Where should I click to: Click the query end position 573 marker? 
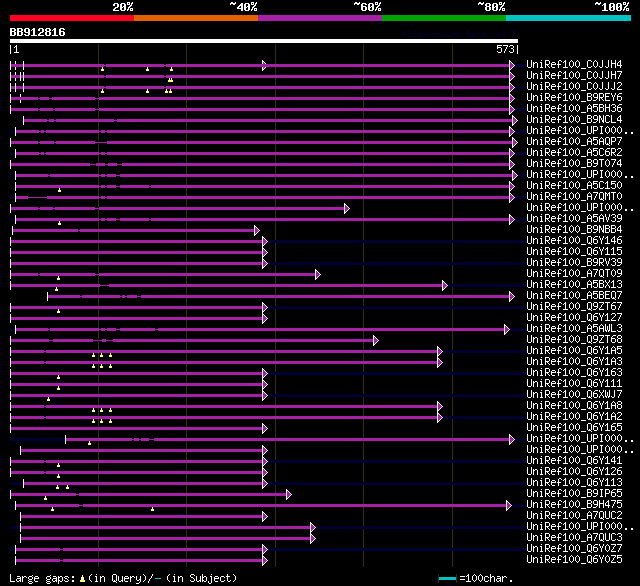507,49
